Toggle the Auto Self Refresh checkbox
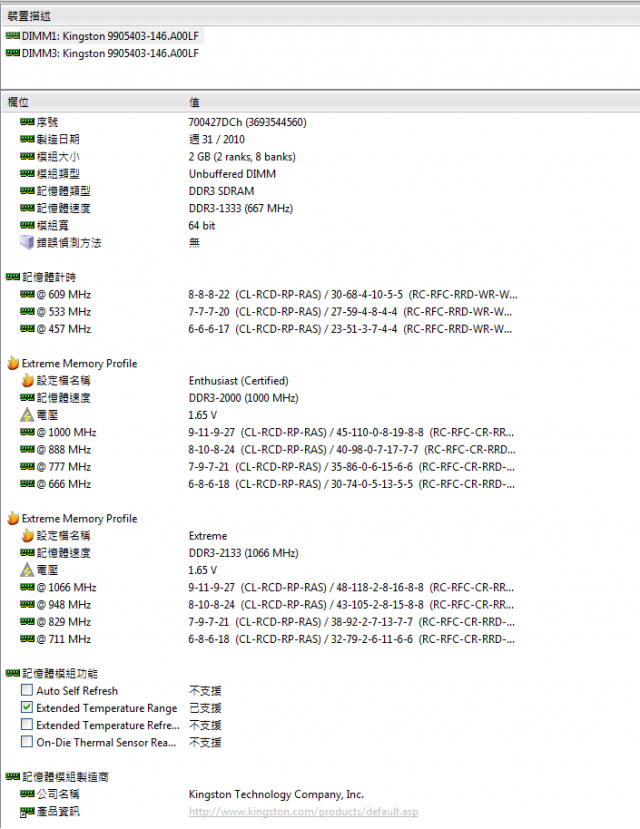Viewport: 640px width, 829px height. click(x=27, y=690)
